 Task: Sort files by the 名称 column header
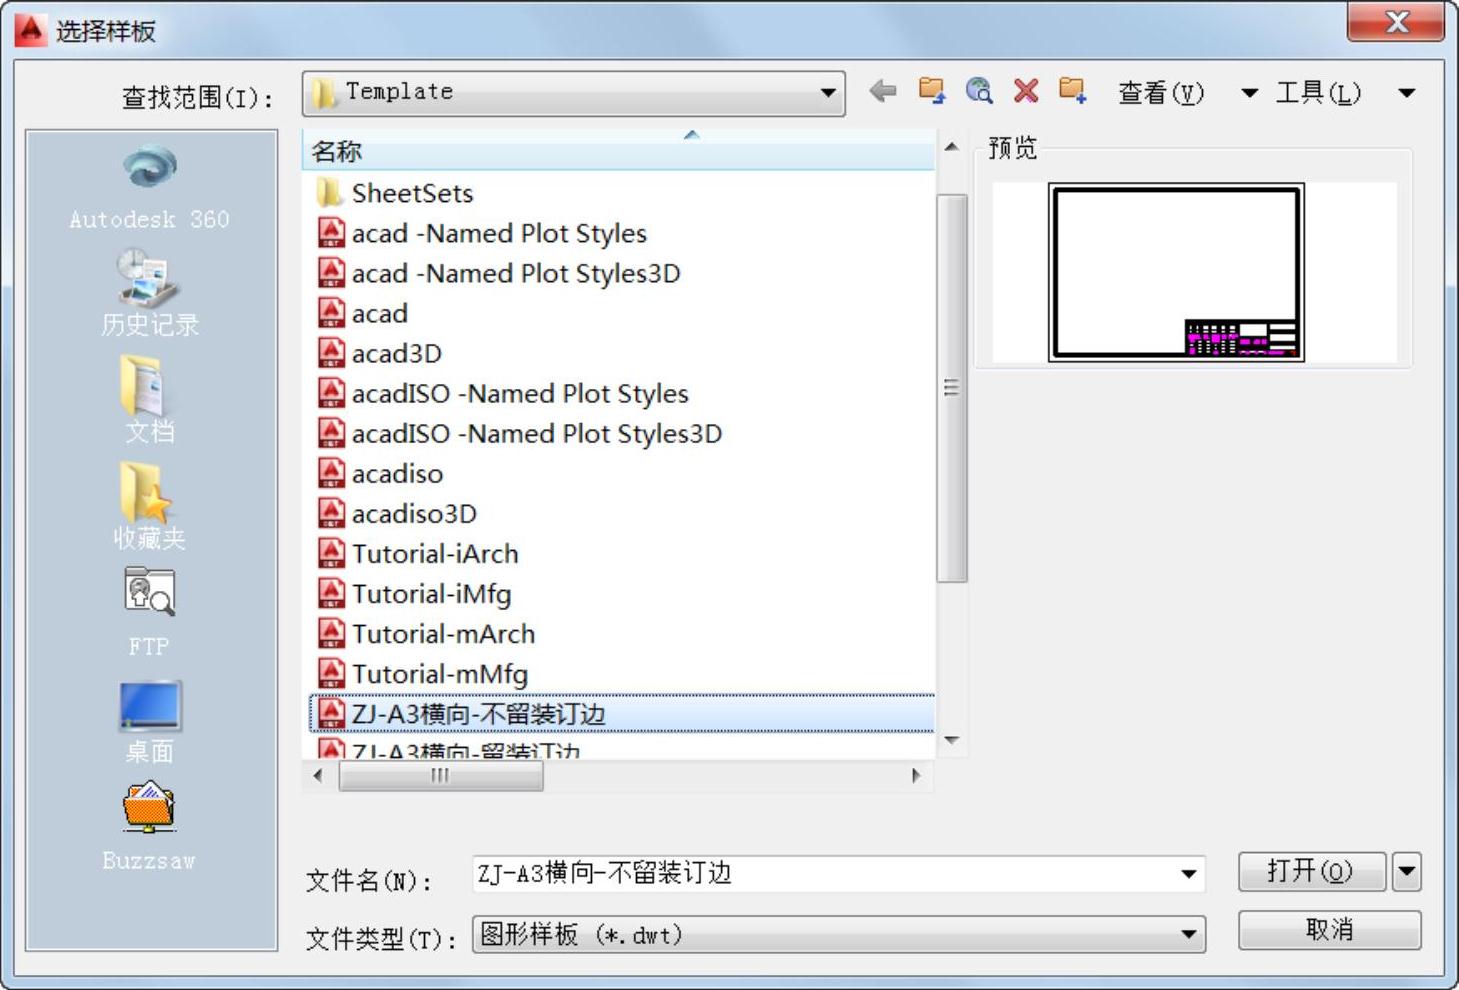[618, 151]
